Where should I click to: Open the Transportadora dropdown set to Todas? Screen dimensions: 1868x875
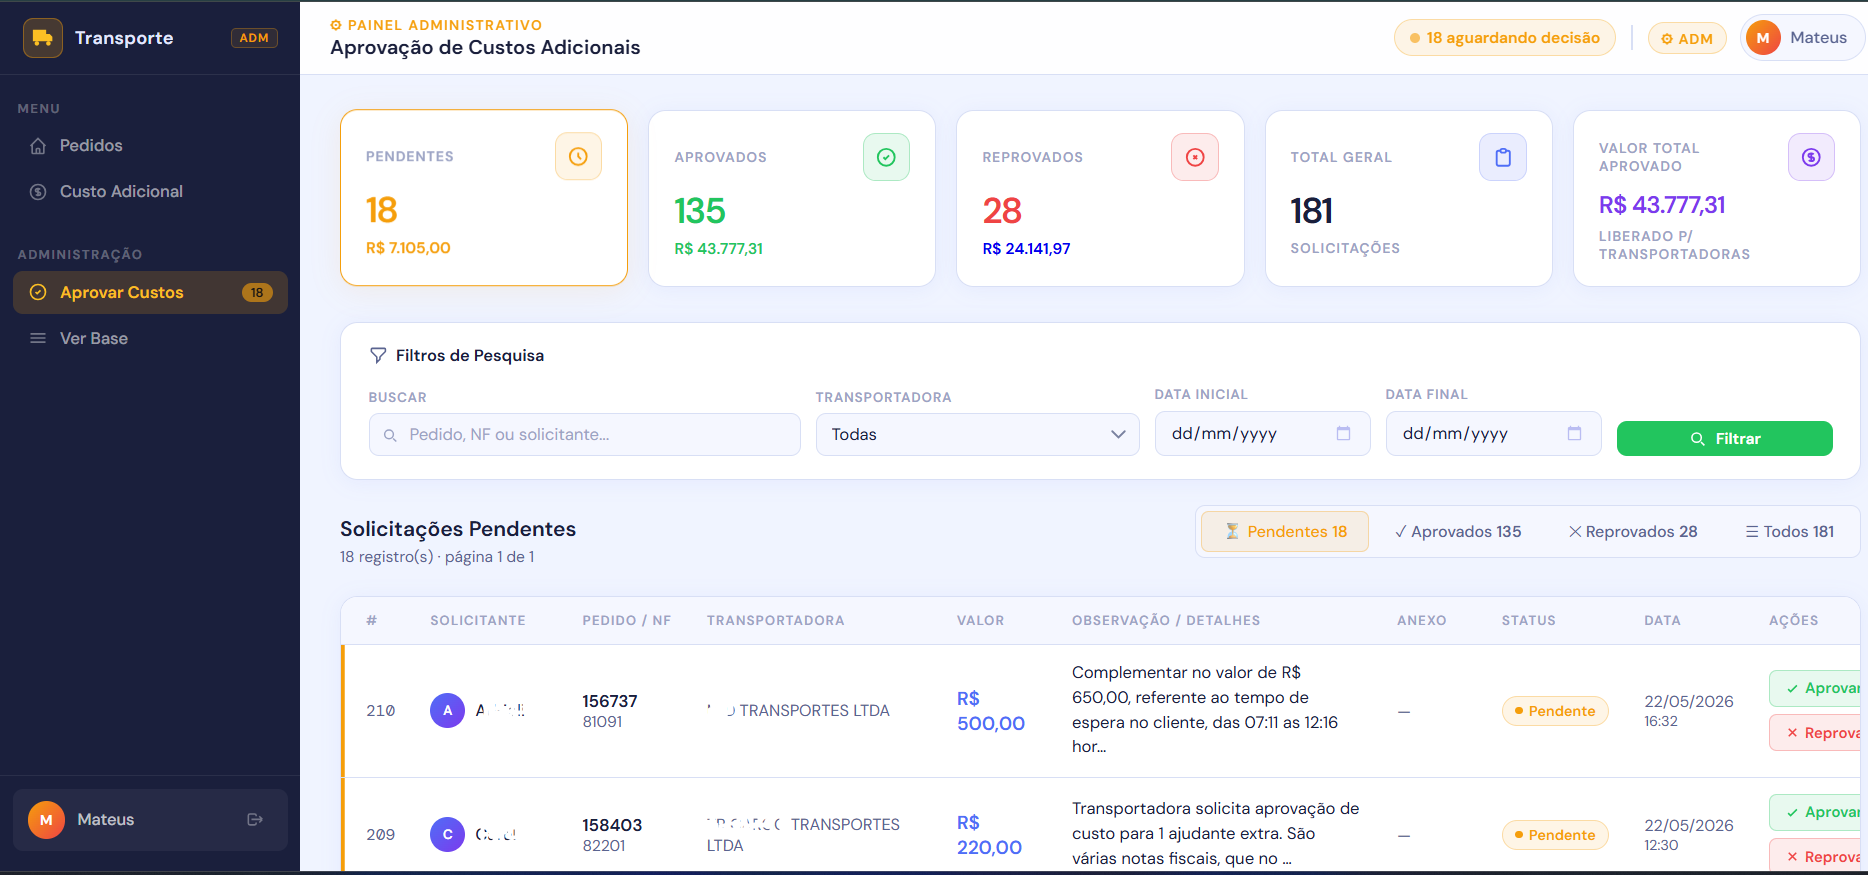978,435
